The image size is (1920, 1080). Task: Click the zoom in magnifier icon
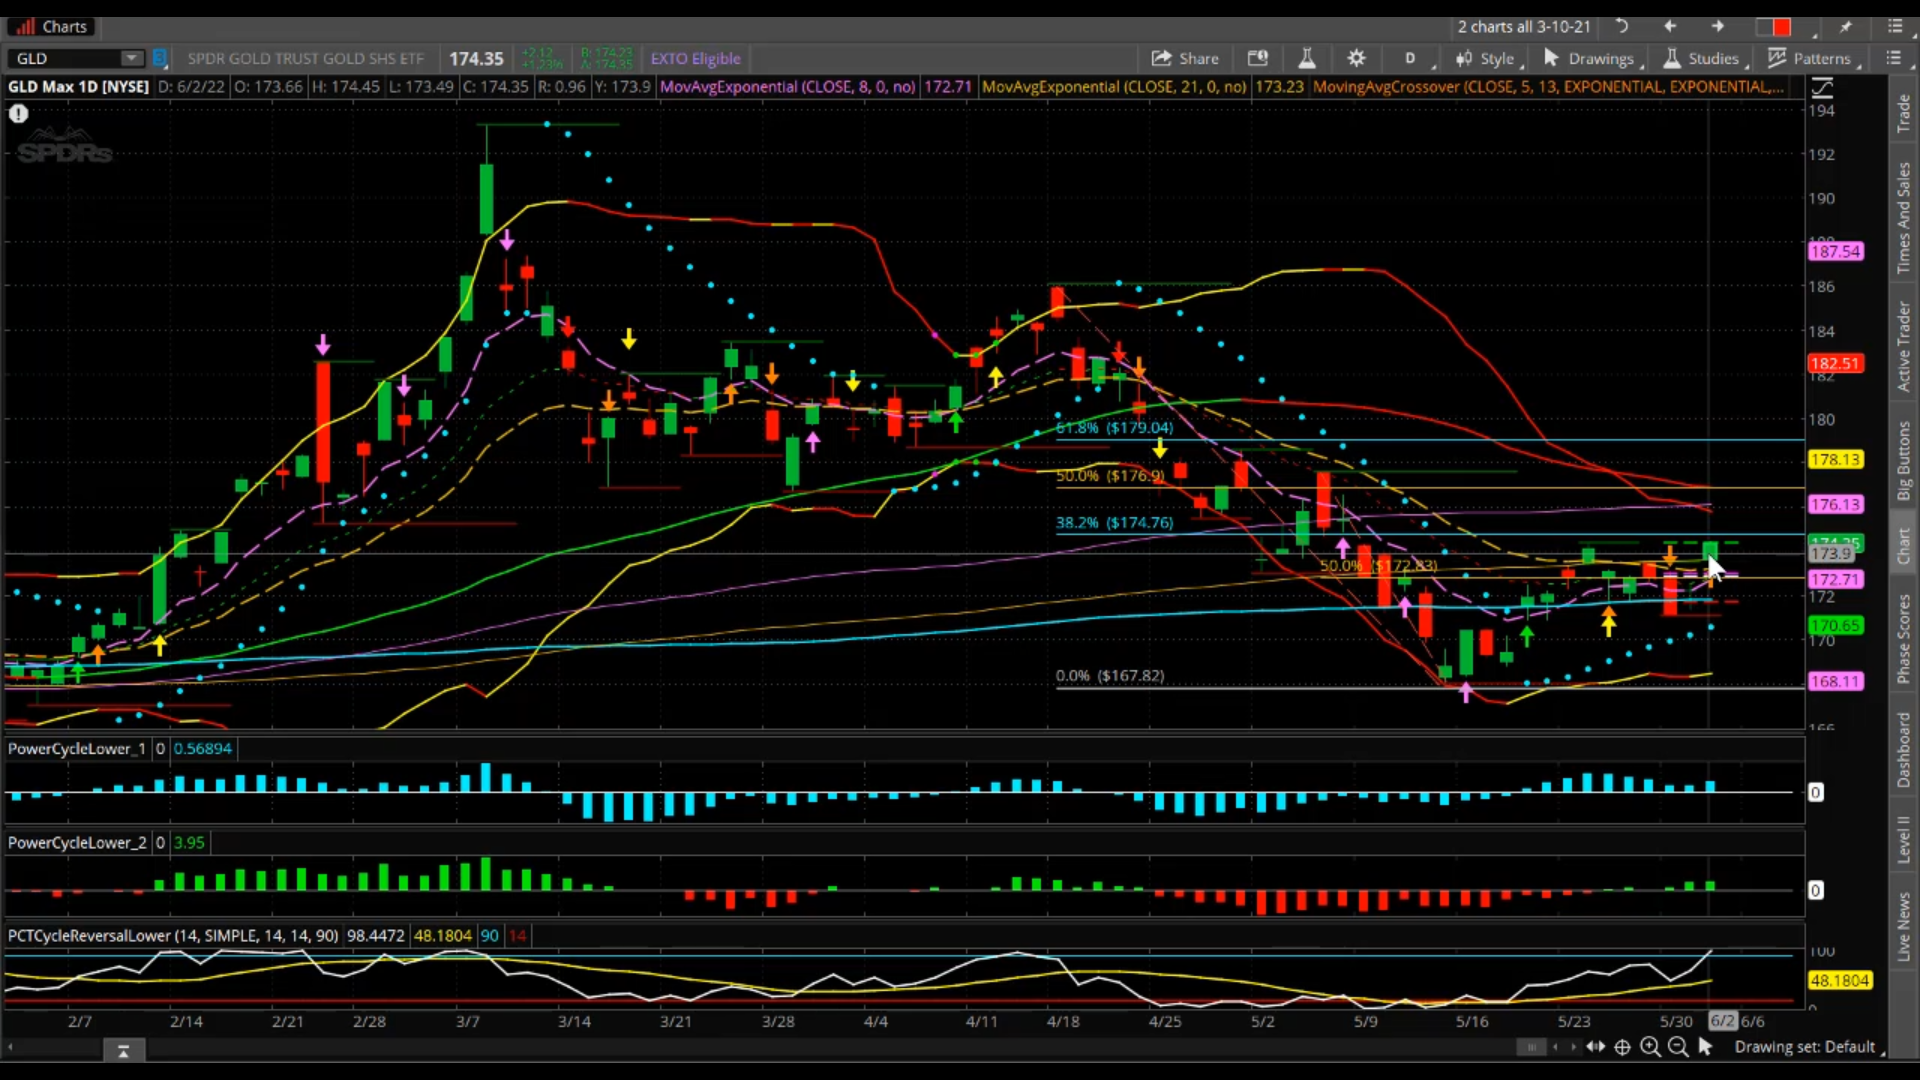coord(1650,1047)
